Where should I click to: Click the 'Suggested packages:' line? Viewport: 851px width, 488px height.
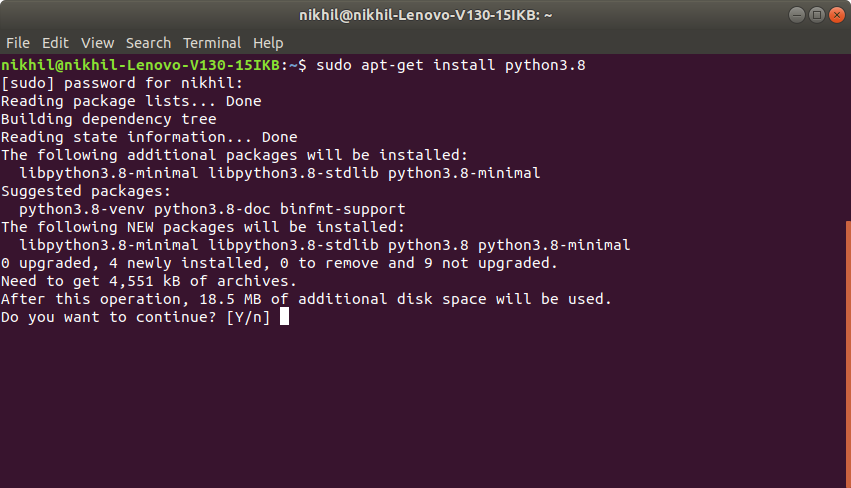[x=86, y=191]
